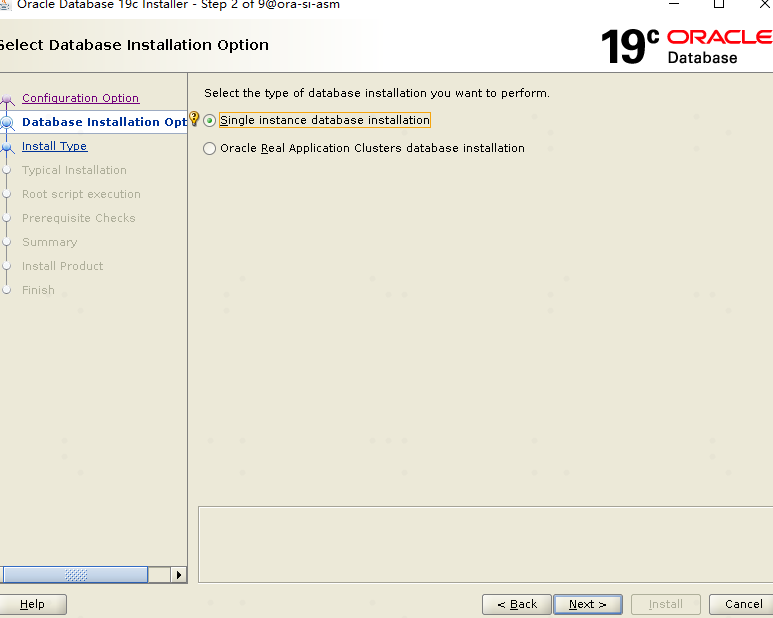Viewport: 773px width, 618px height.
Task: Click the Next button
Action: (x=588, y=604)
